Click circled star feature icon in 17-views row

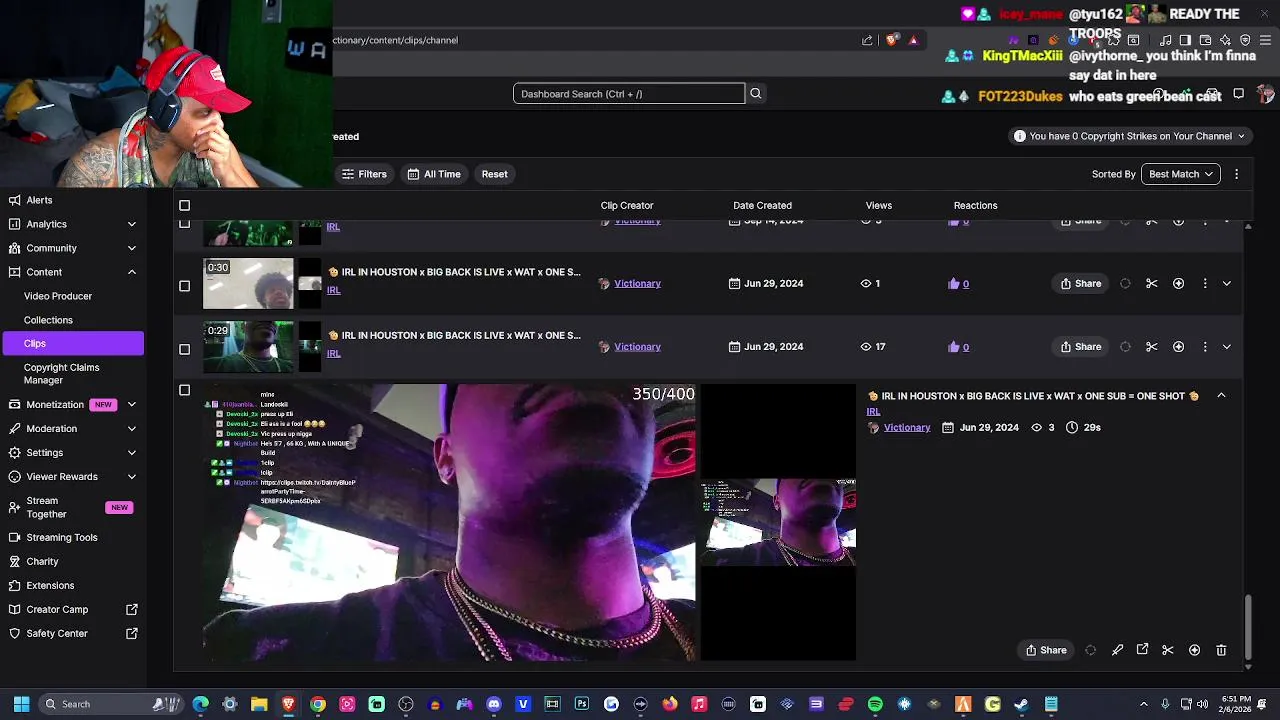click(x=1179, y=347)
